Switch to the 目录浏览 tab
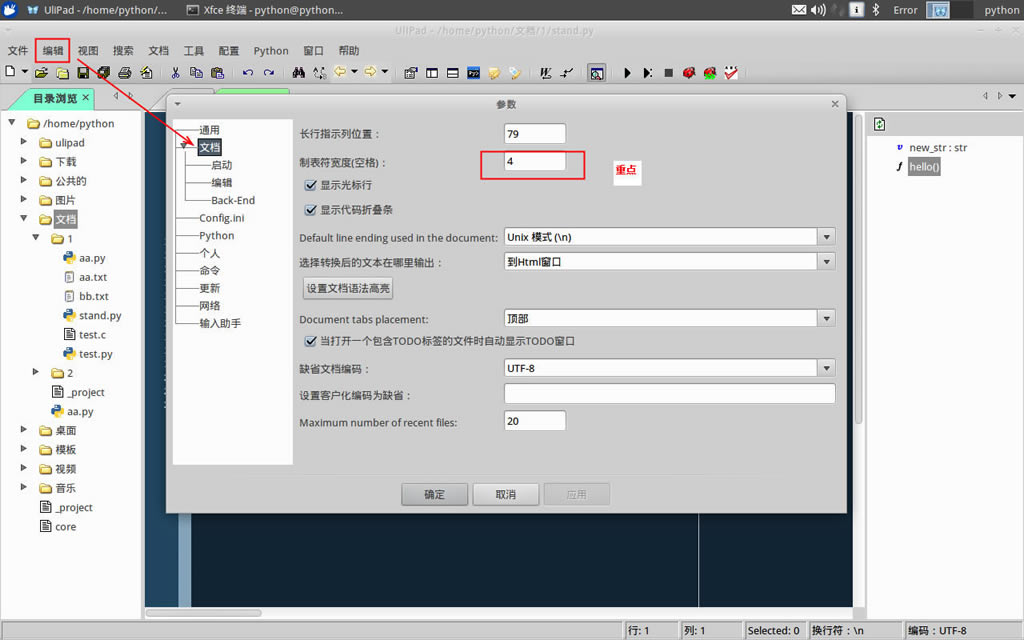This screenshot has width=1024, height=640. click(x=47, y=99)
